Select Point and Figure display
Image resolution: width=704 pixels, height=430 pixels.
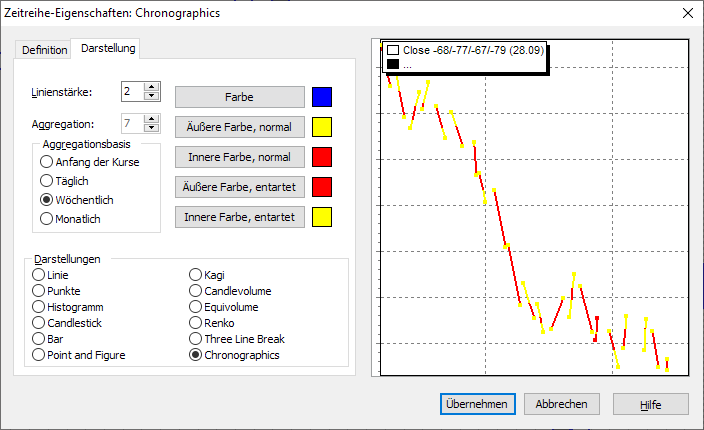point(39,355)
